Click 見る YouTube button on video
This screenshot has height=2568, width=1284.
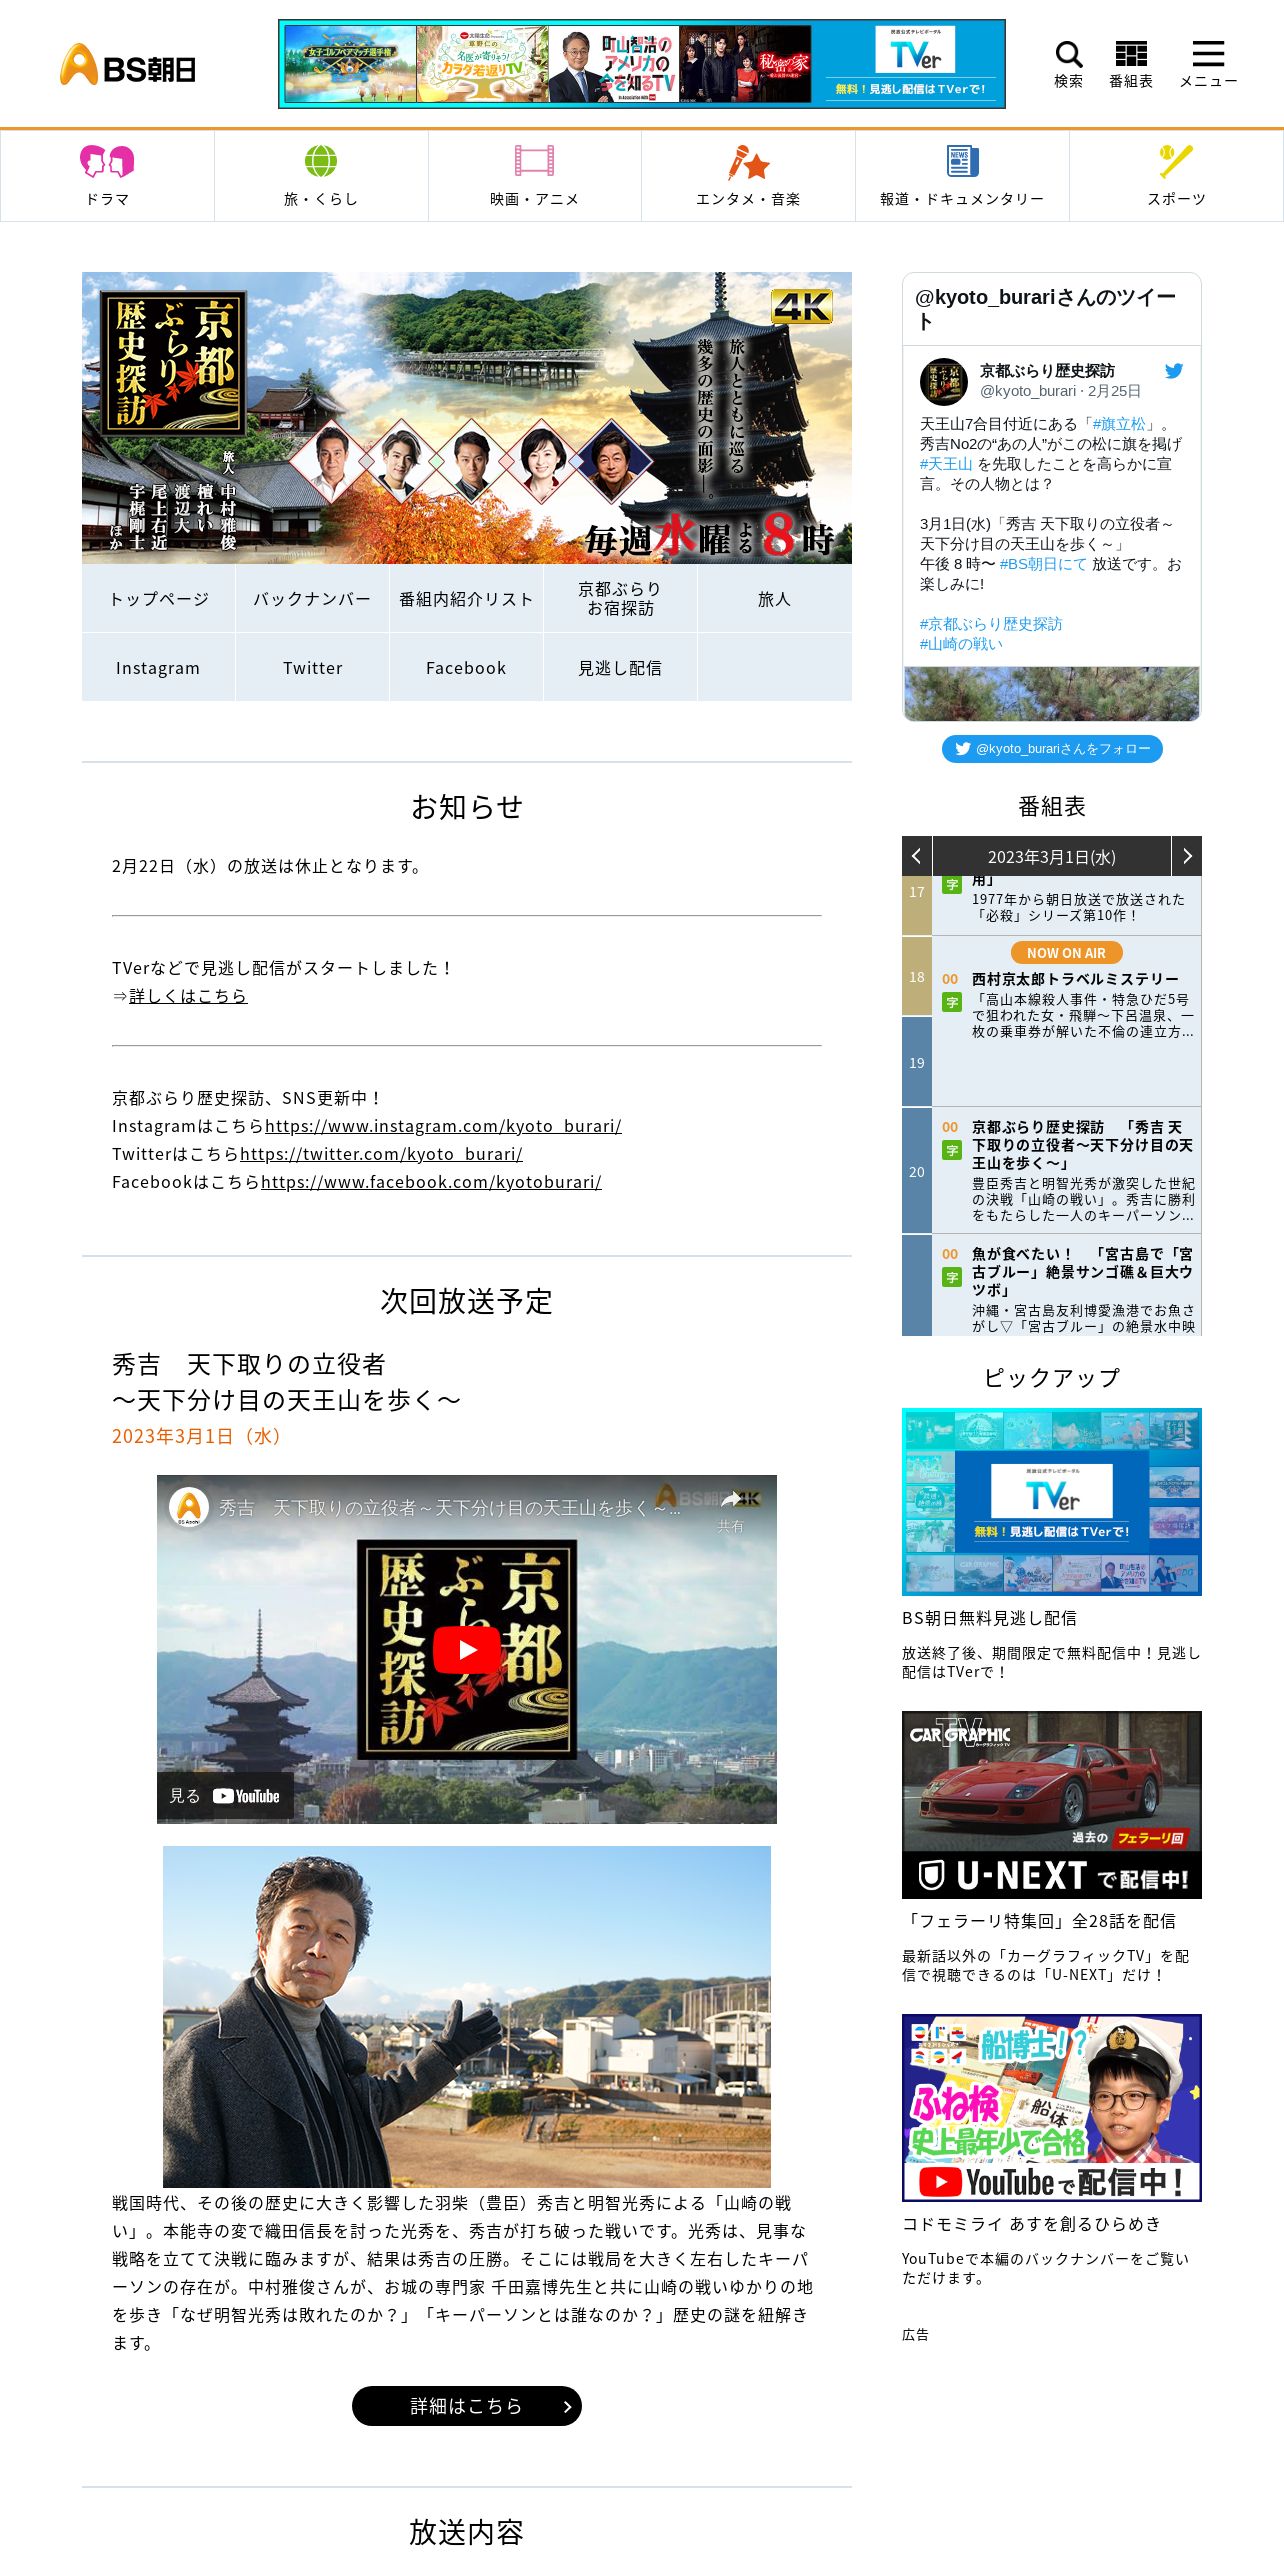tap(225, 1796)
